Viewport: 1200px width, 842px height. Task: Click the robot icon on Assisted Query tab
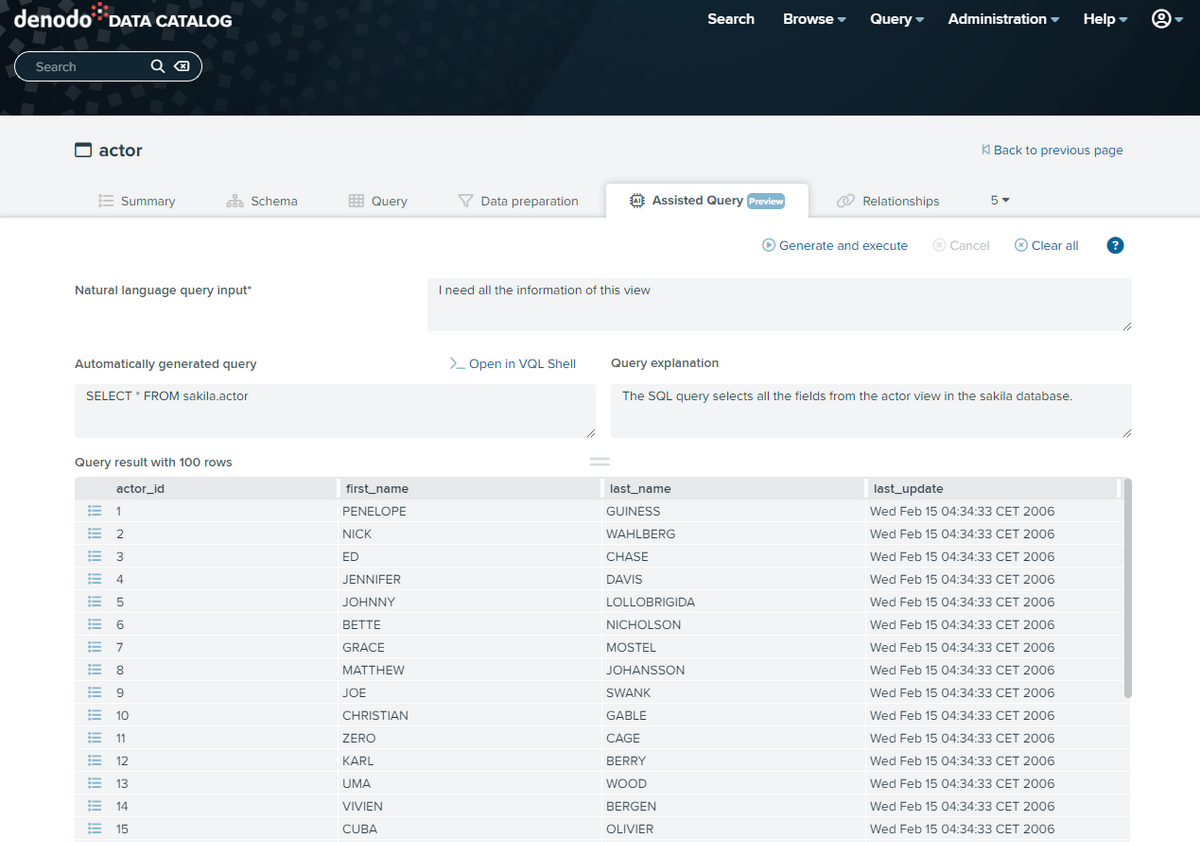(x=637, y=200)
